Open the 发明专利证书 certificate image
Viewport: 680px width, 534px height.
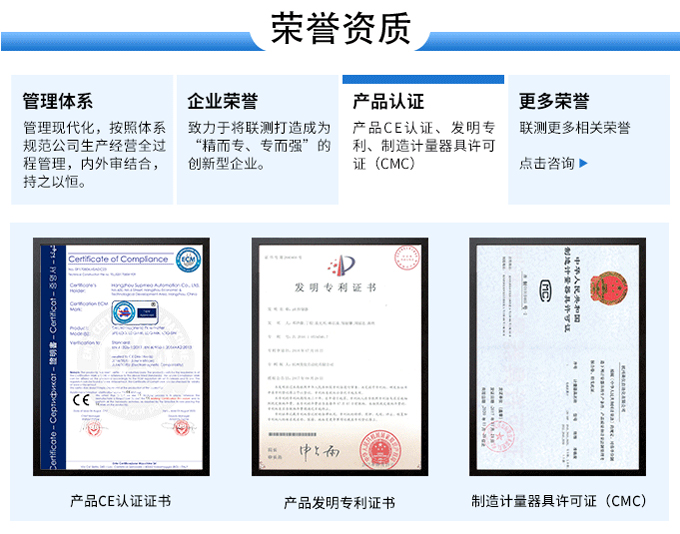coord(339,357)
